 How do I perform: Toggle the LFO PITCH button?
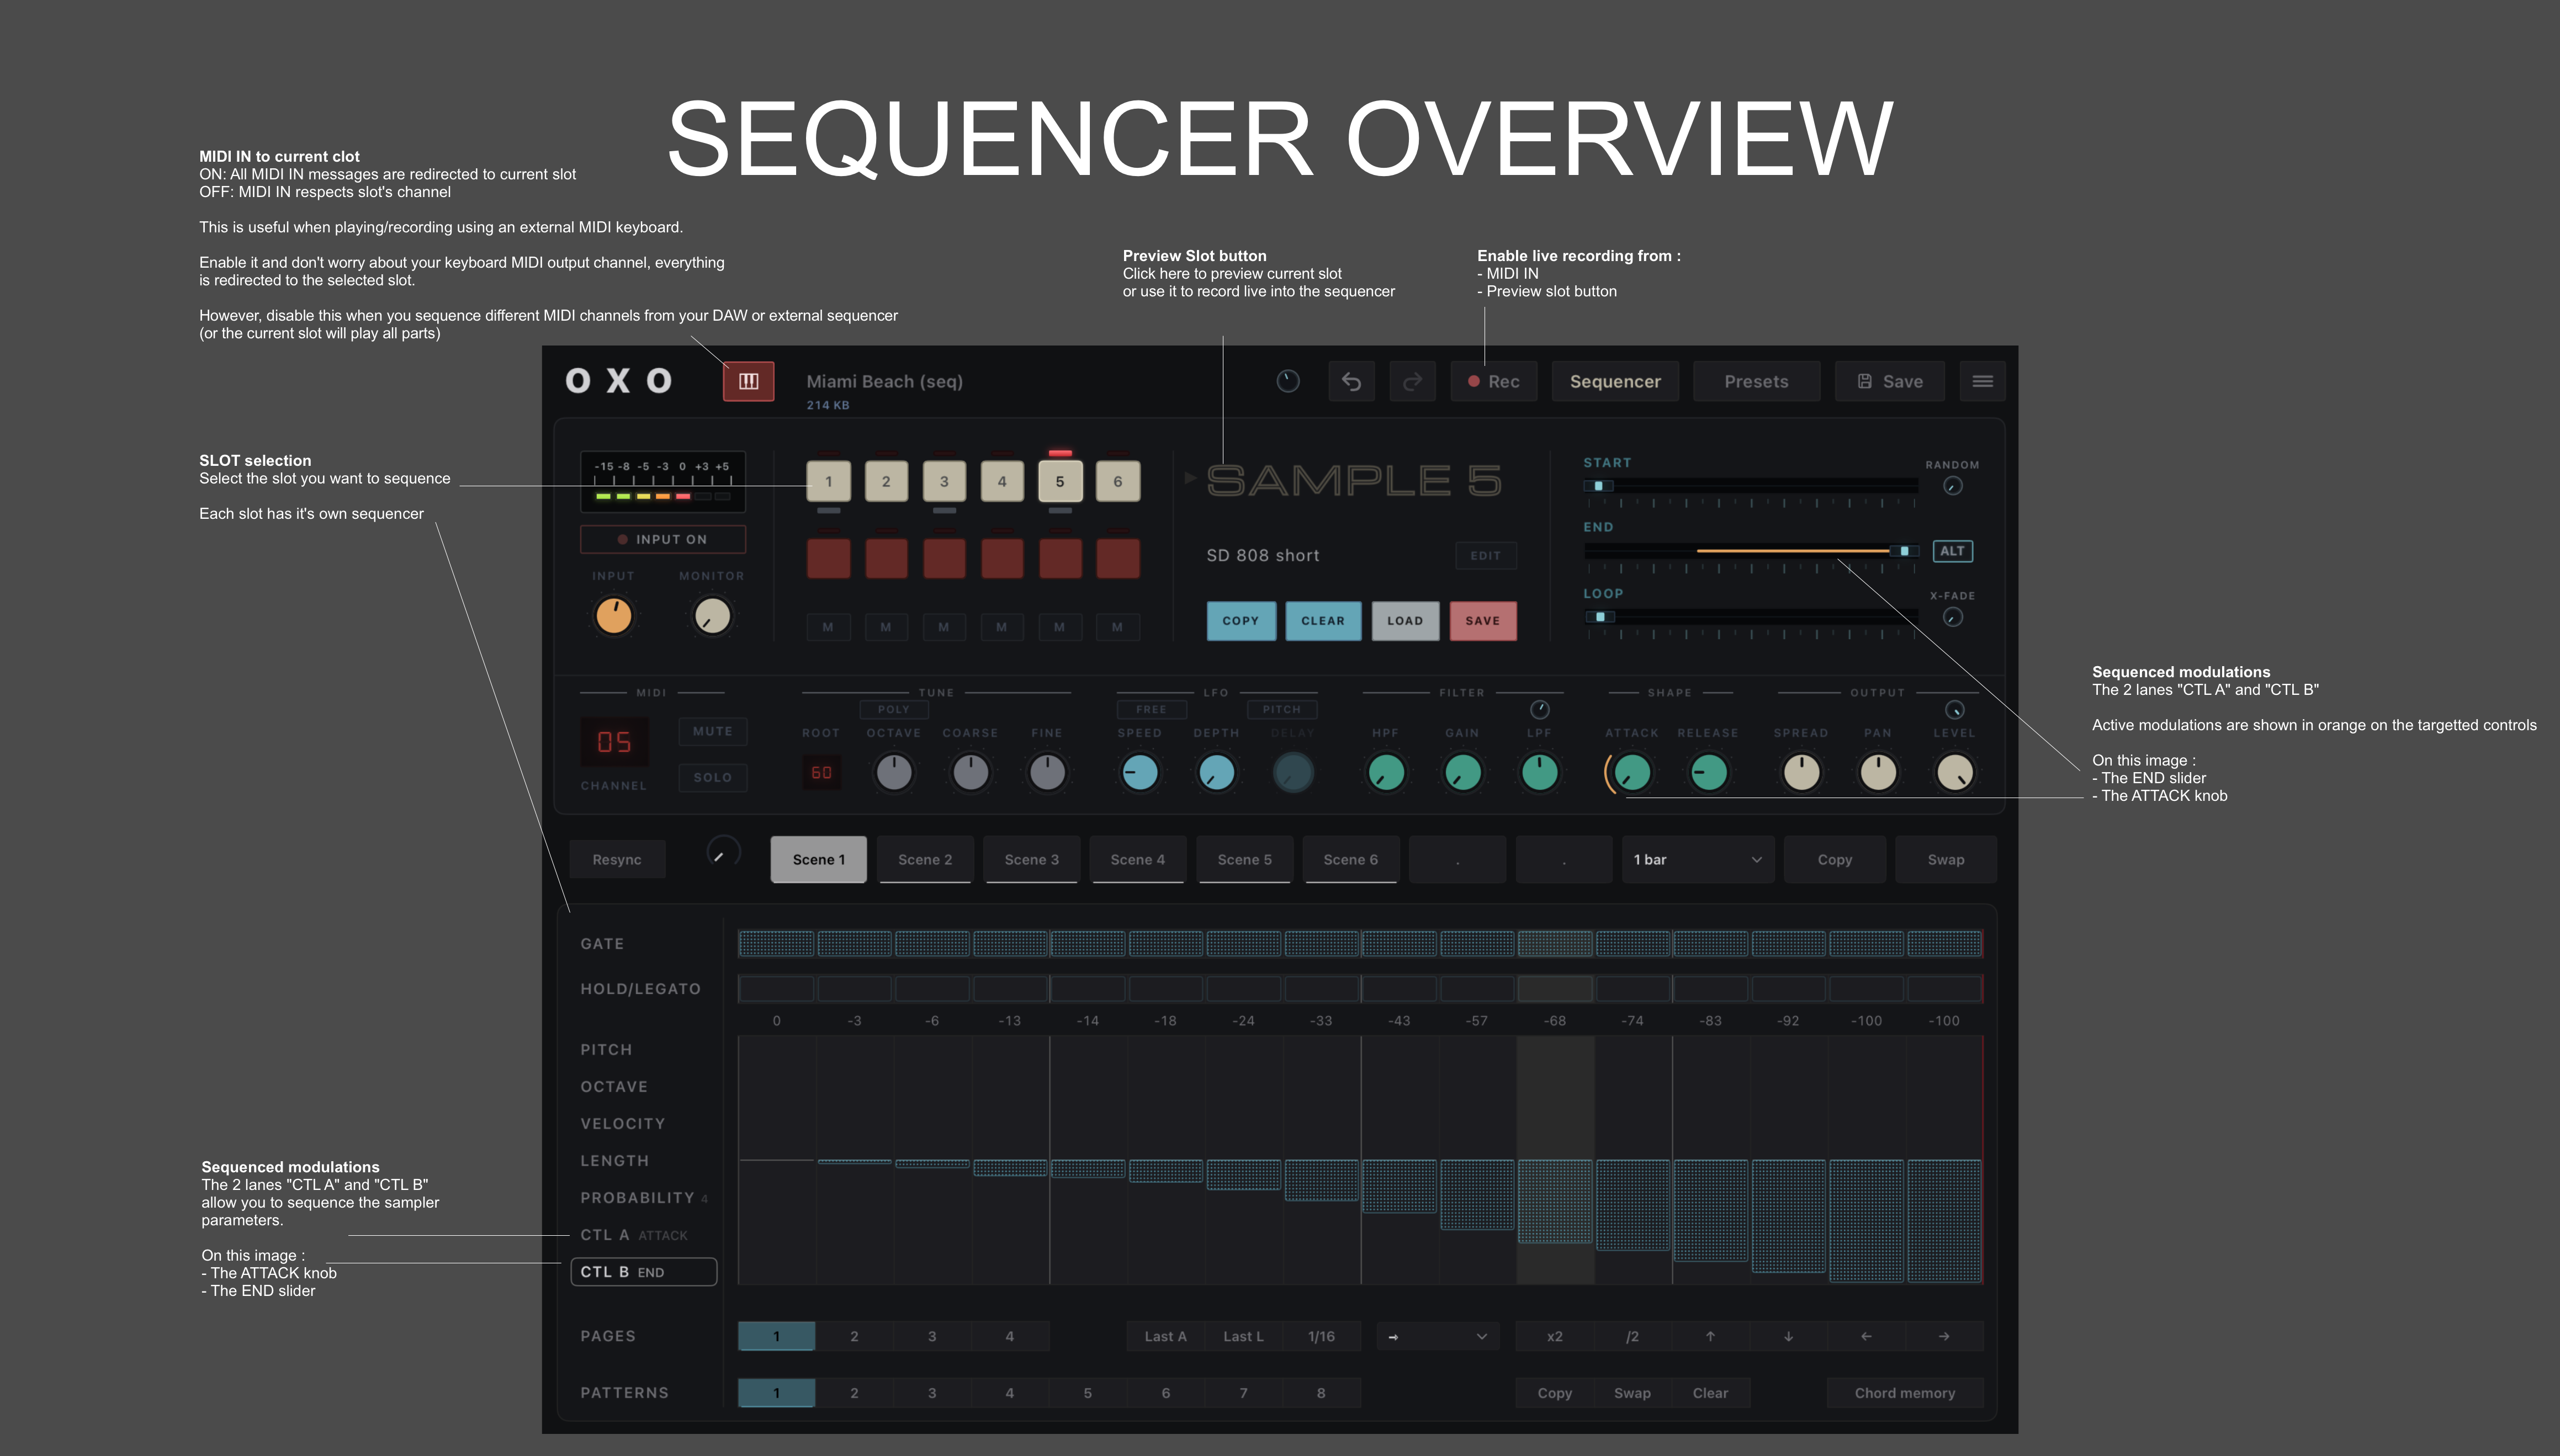pos(1281,709)
